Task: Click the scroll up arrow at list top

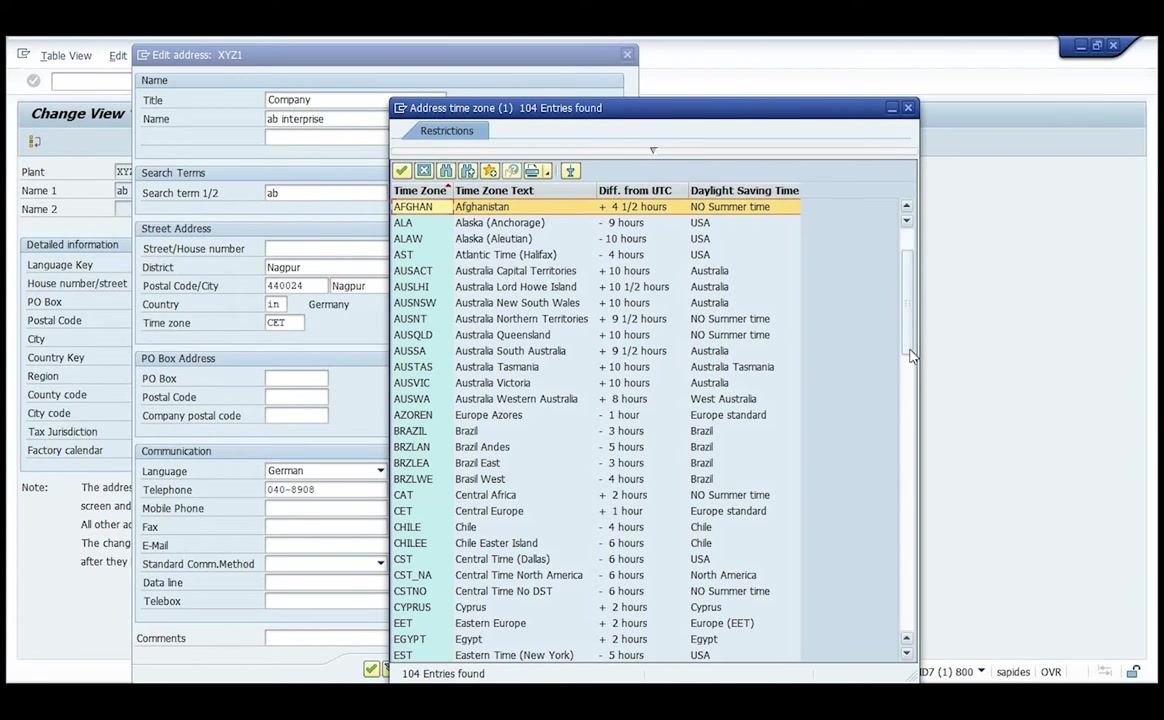Action: point(906,206)
